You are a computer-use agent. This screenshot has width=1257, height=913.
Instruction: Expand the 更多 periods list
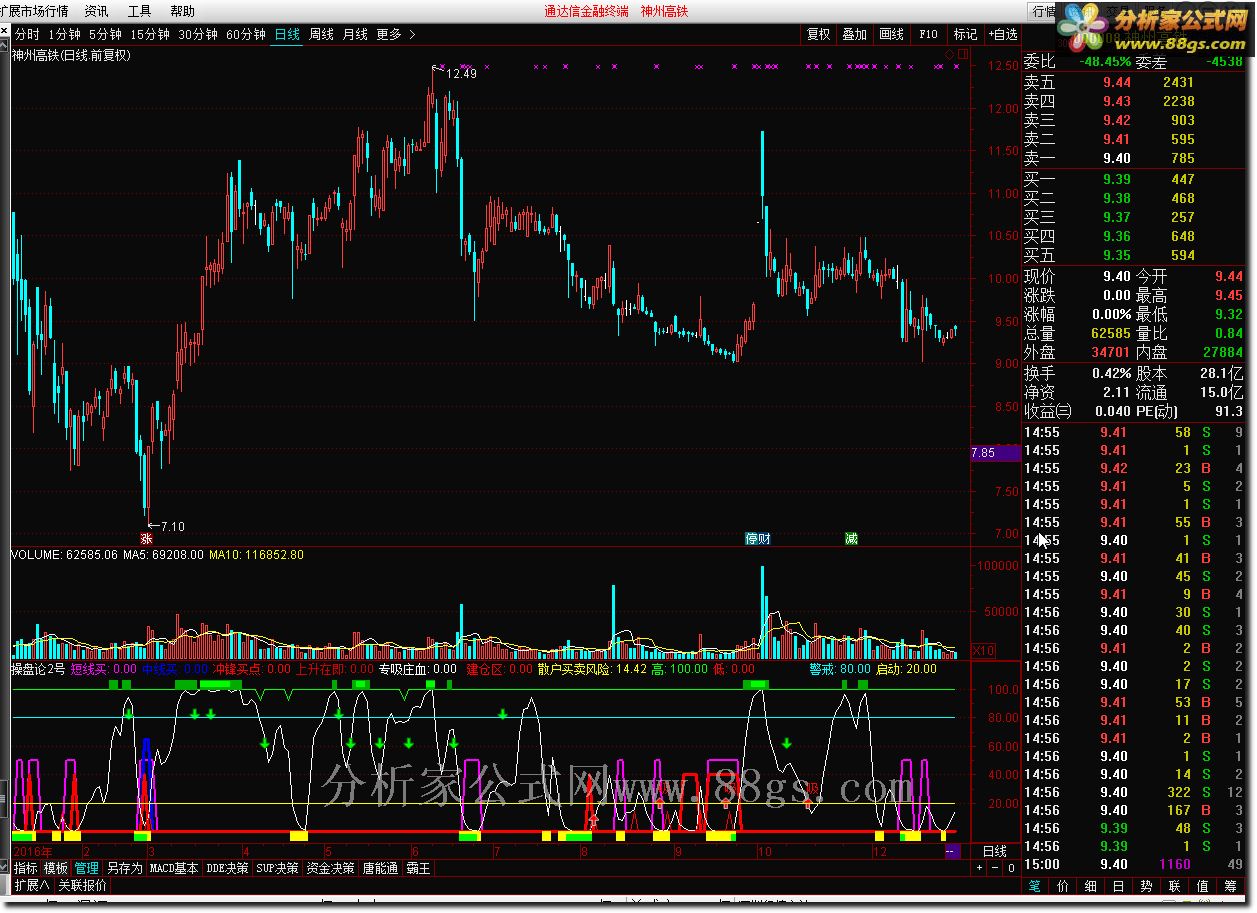[396, 34]
